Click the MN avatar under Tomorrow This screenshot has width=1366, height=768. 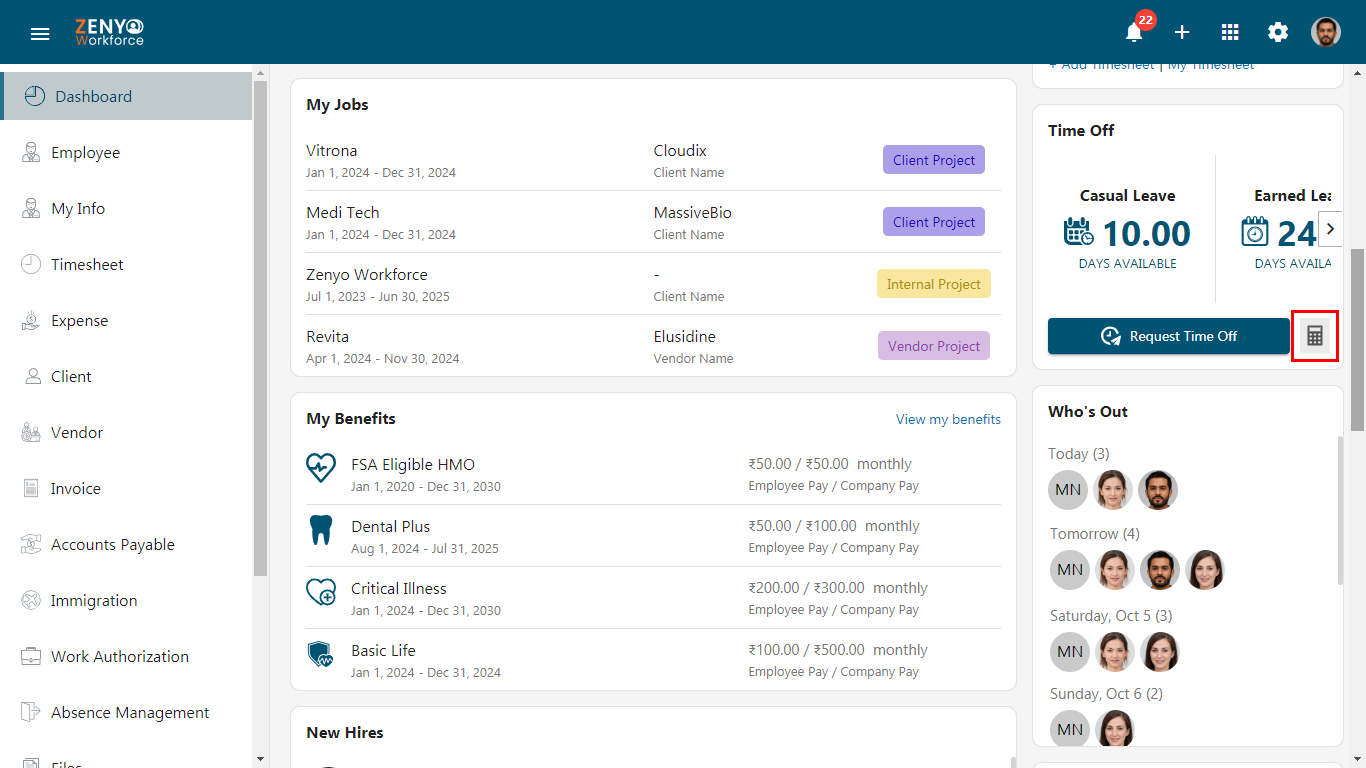(1070, 570)
